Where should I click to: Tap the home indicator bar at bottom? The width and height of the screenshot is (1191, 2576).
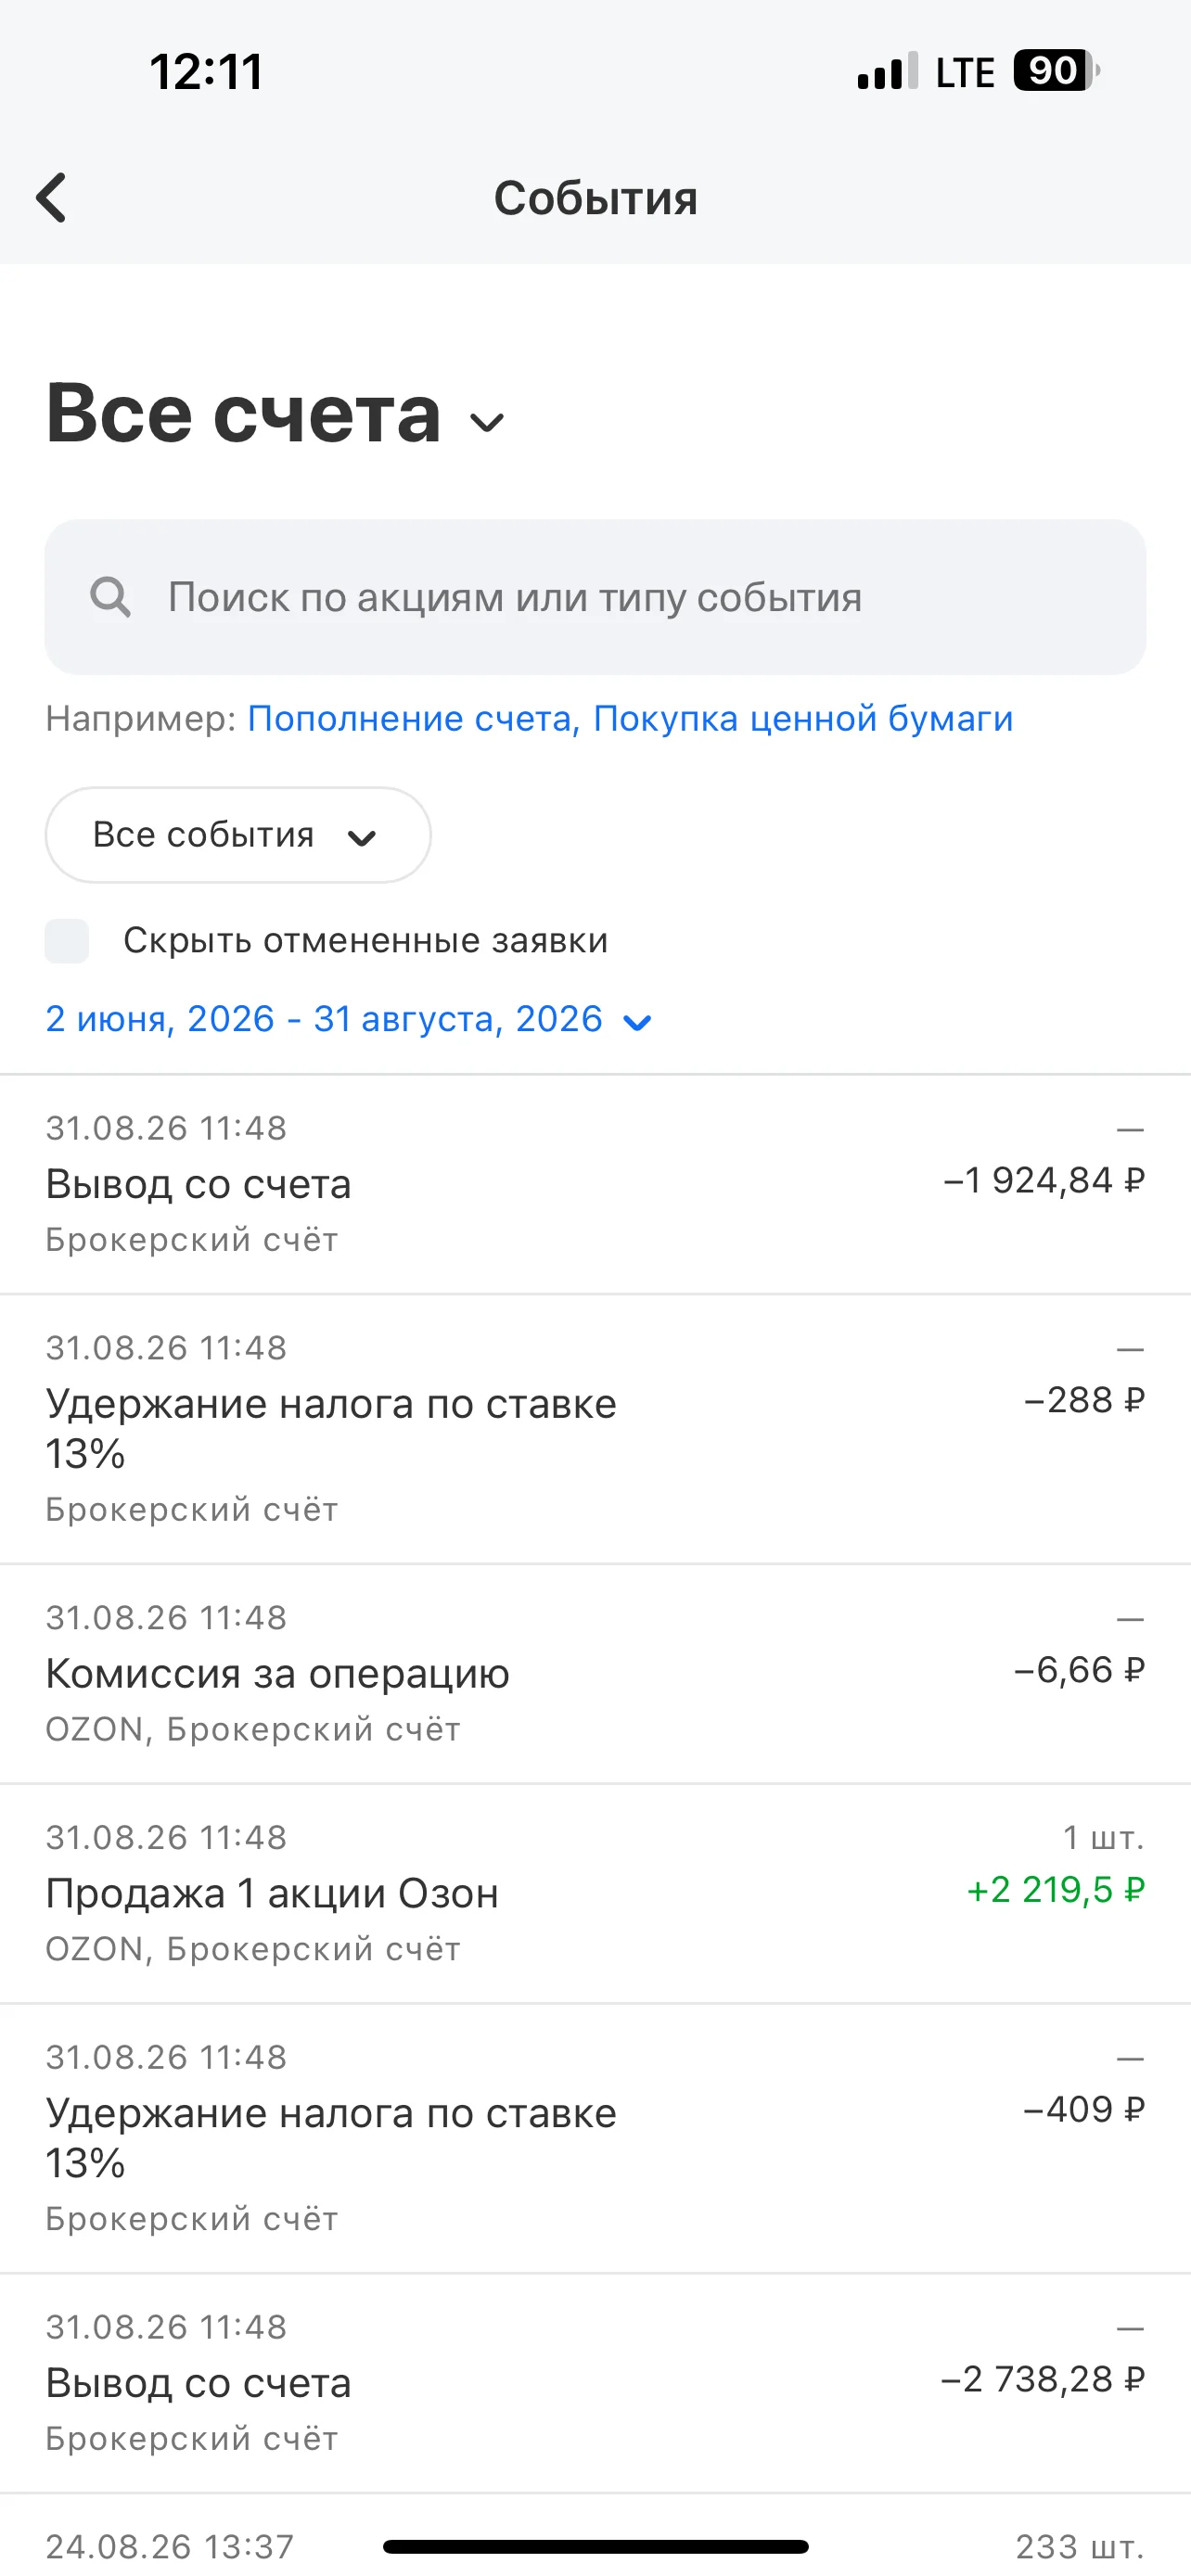595,2546
